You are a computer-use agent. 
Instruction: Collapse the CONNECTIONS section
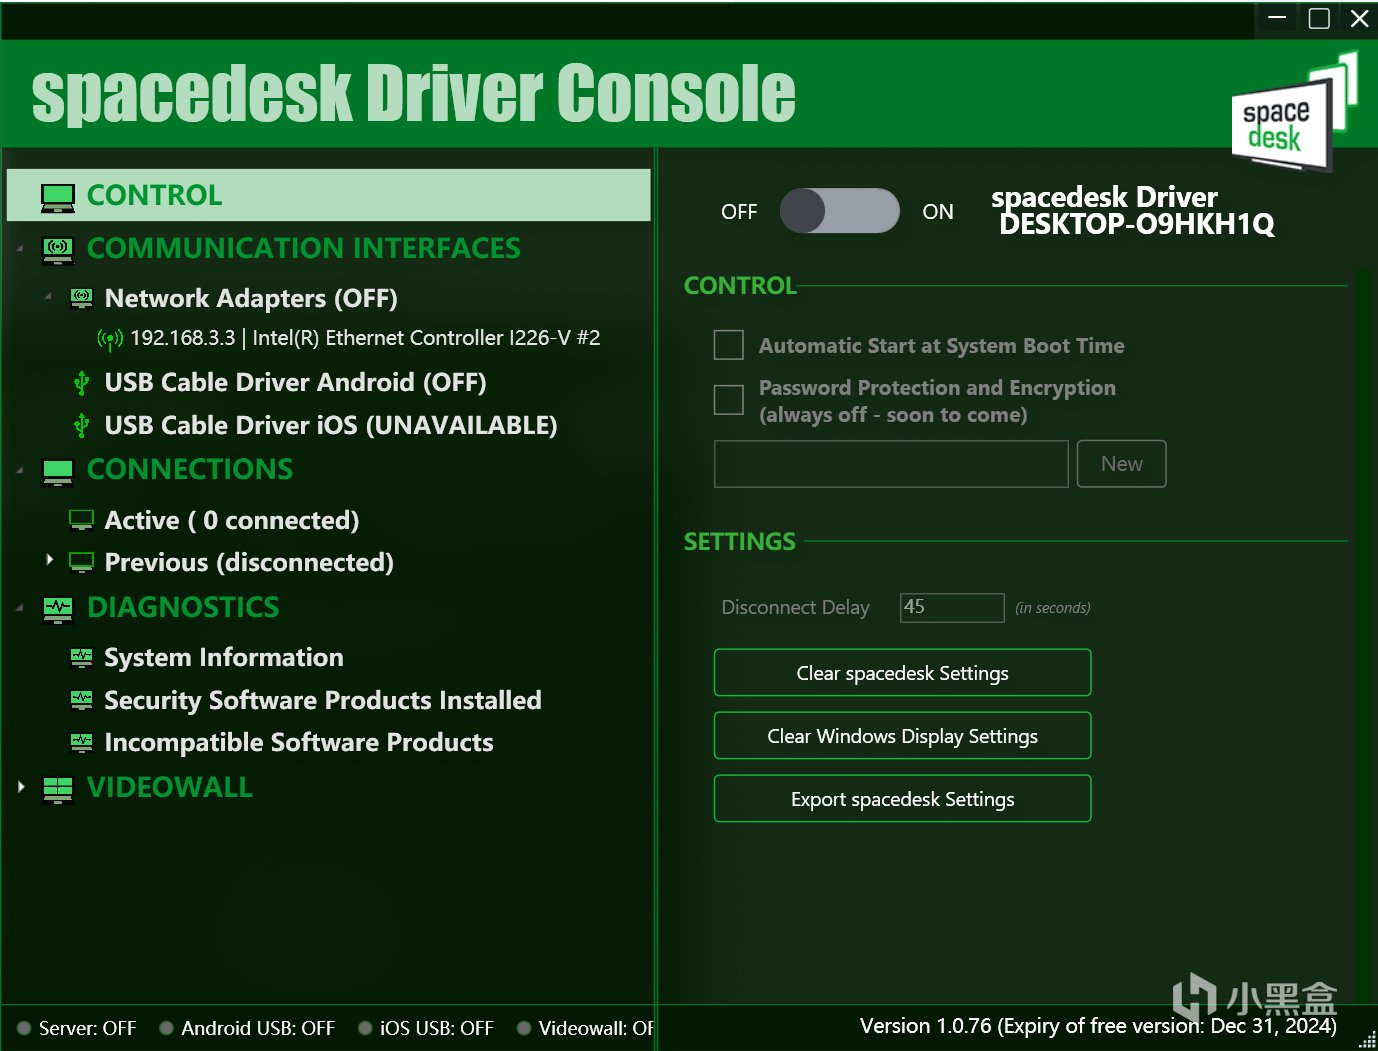point(20,470)
